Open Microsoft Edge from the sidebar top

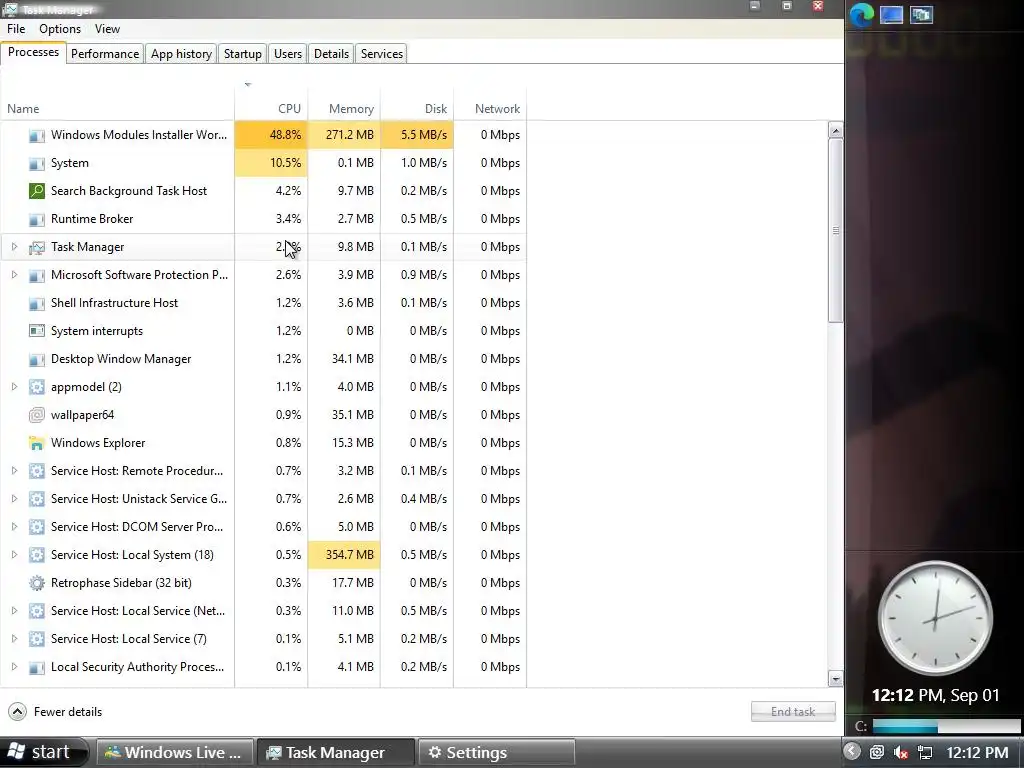coord(862,14)
